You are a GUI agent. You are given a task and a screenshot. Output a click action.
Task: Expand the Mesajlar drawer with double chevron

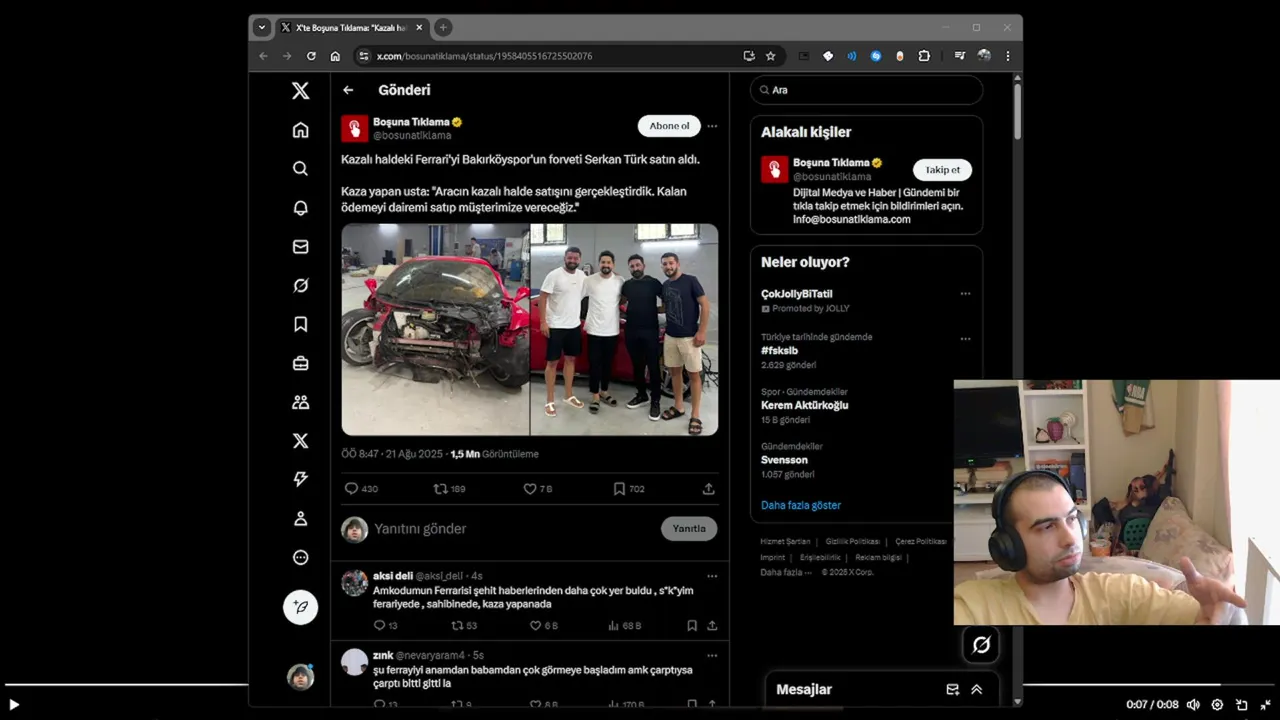(x=977, y=689)
